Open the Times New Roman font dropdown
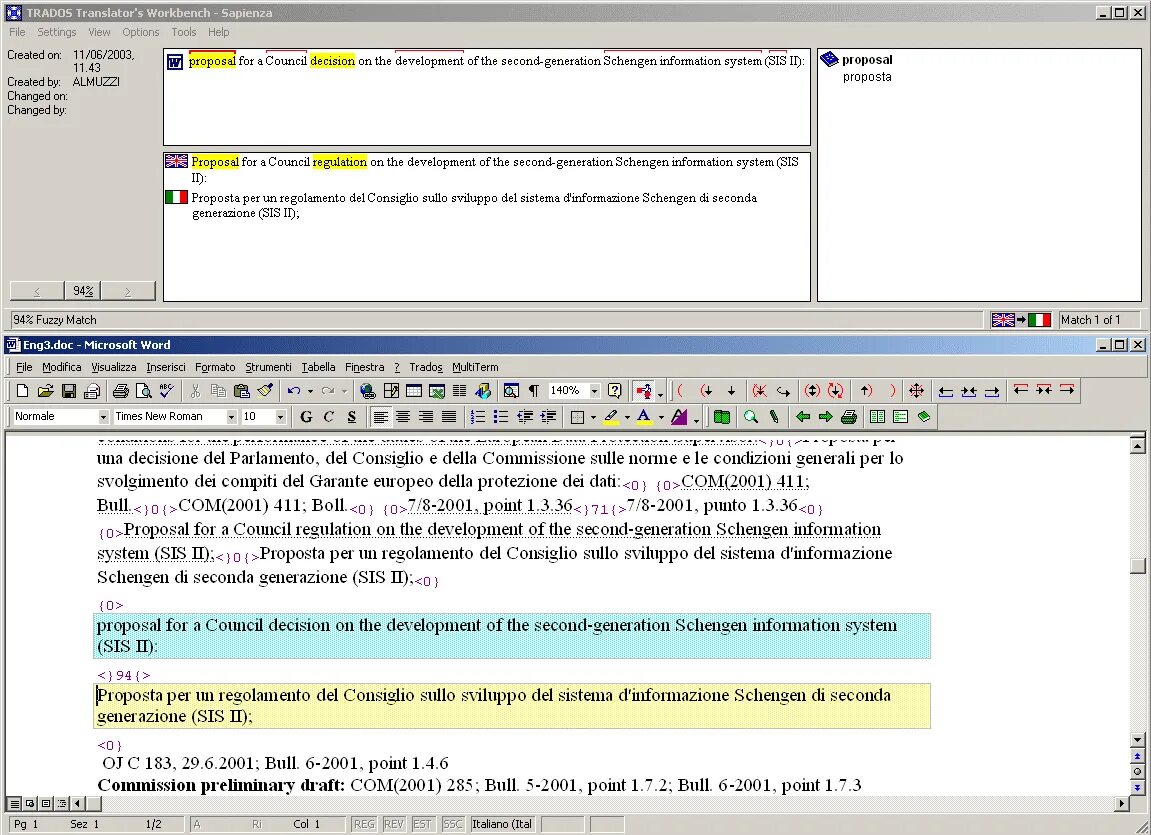Image resolution: width=1151 pixels, height=835 pixels. [231, 417]
